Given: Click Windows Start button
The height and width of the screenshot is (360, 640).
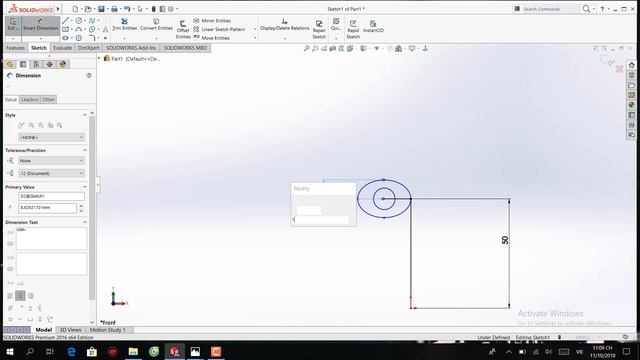Looking at the screenshot, I should [x=9, y=351].
